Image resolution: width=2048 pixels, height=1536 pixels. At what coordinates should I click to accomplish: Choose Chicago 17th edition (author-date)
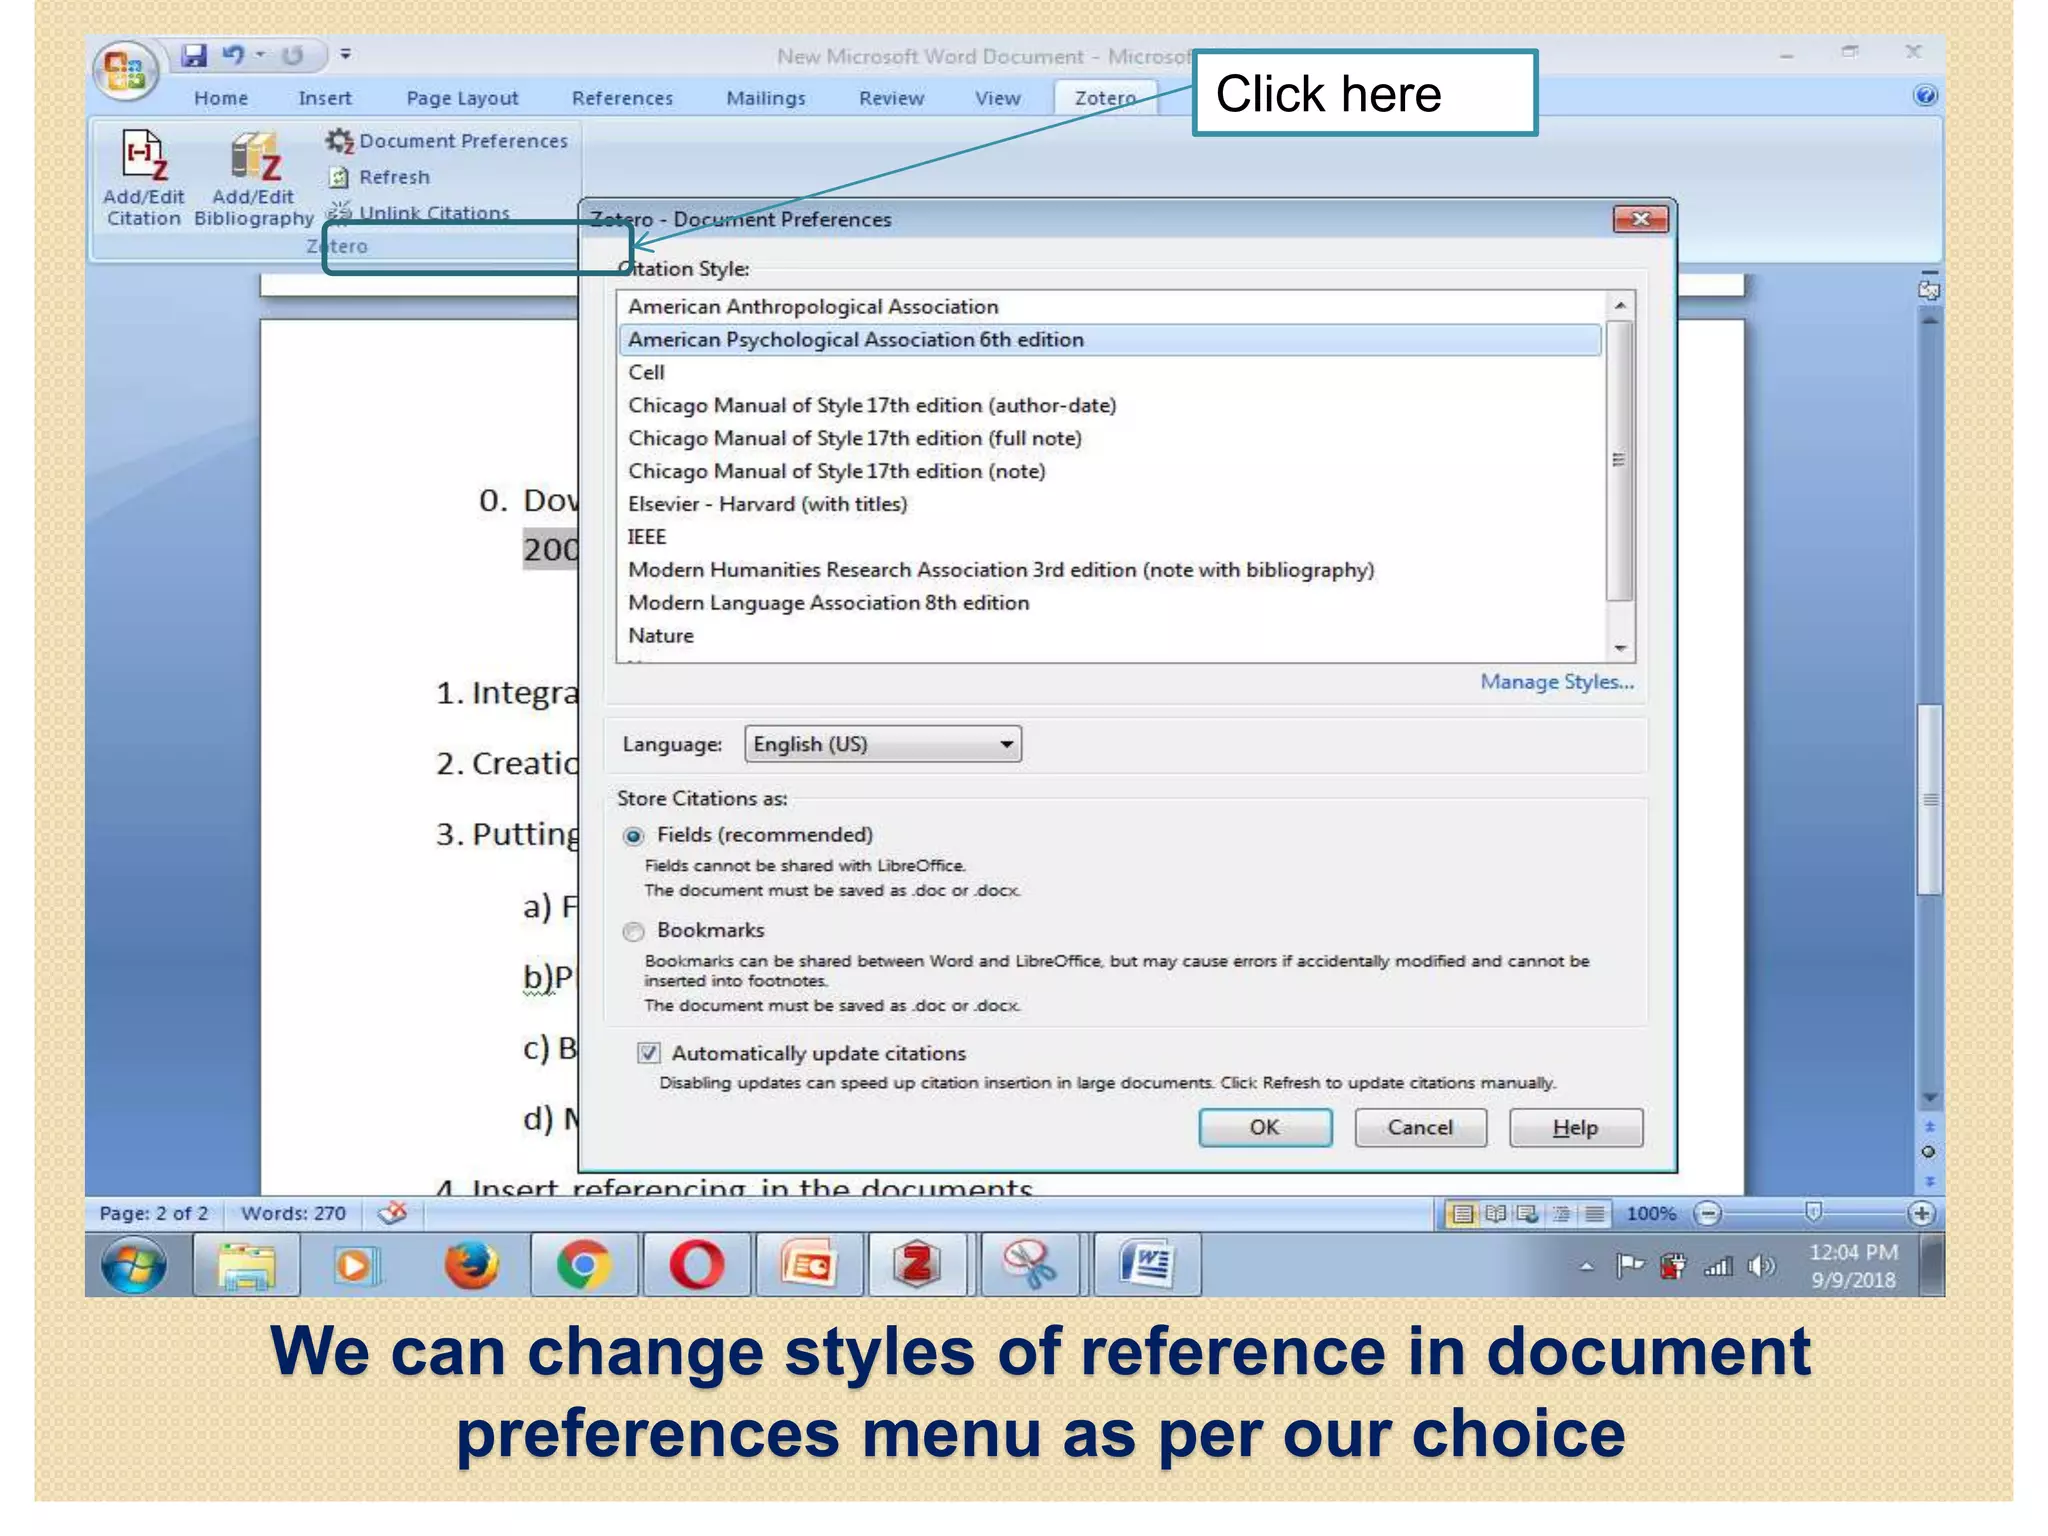[x=1110, y=405]
